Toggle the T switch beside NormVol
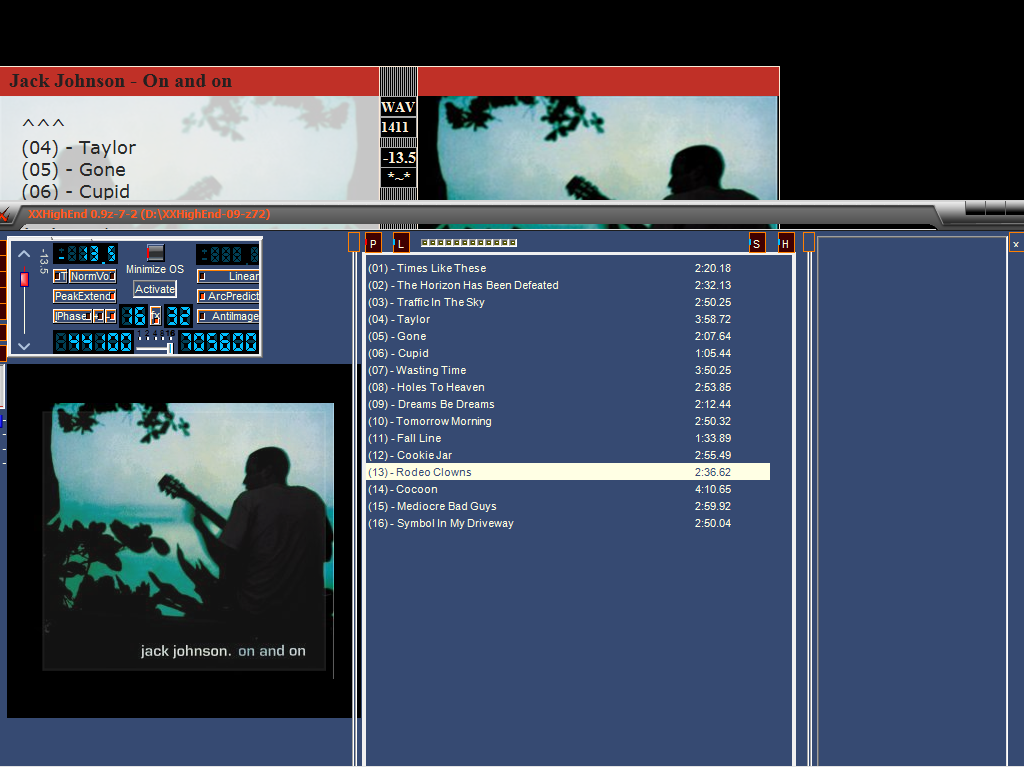1024x768 pixels. [60, 276]
